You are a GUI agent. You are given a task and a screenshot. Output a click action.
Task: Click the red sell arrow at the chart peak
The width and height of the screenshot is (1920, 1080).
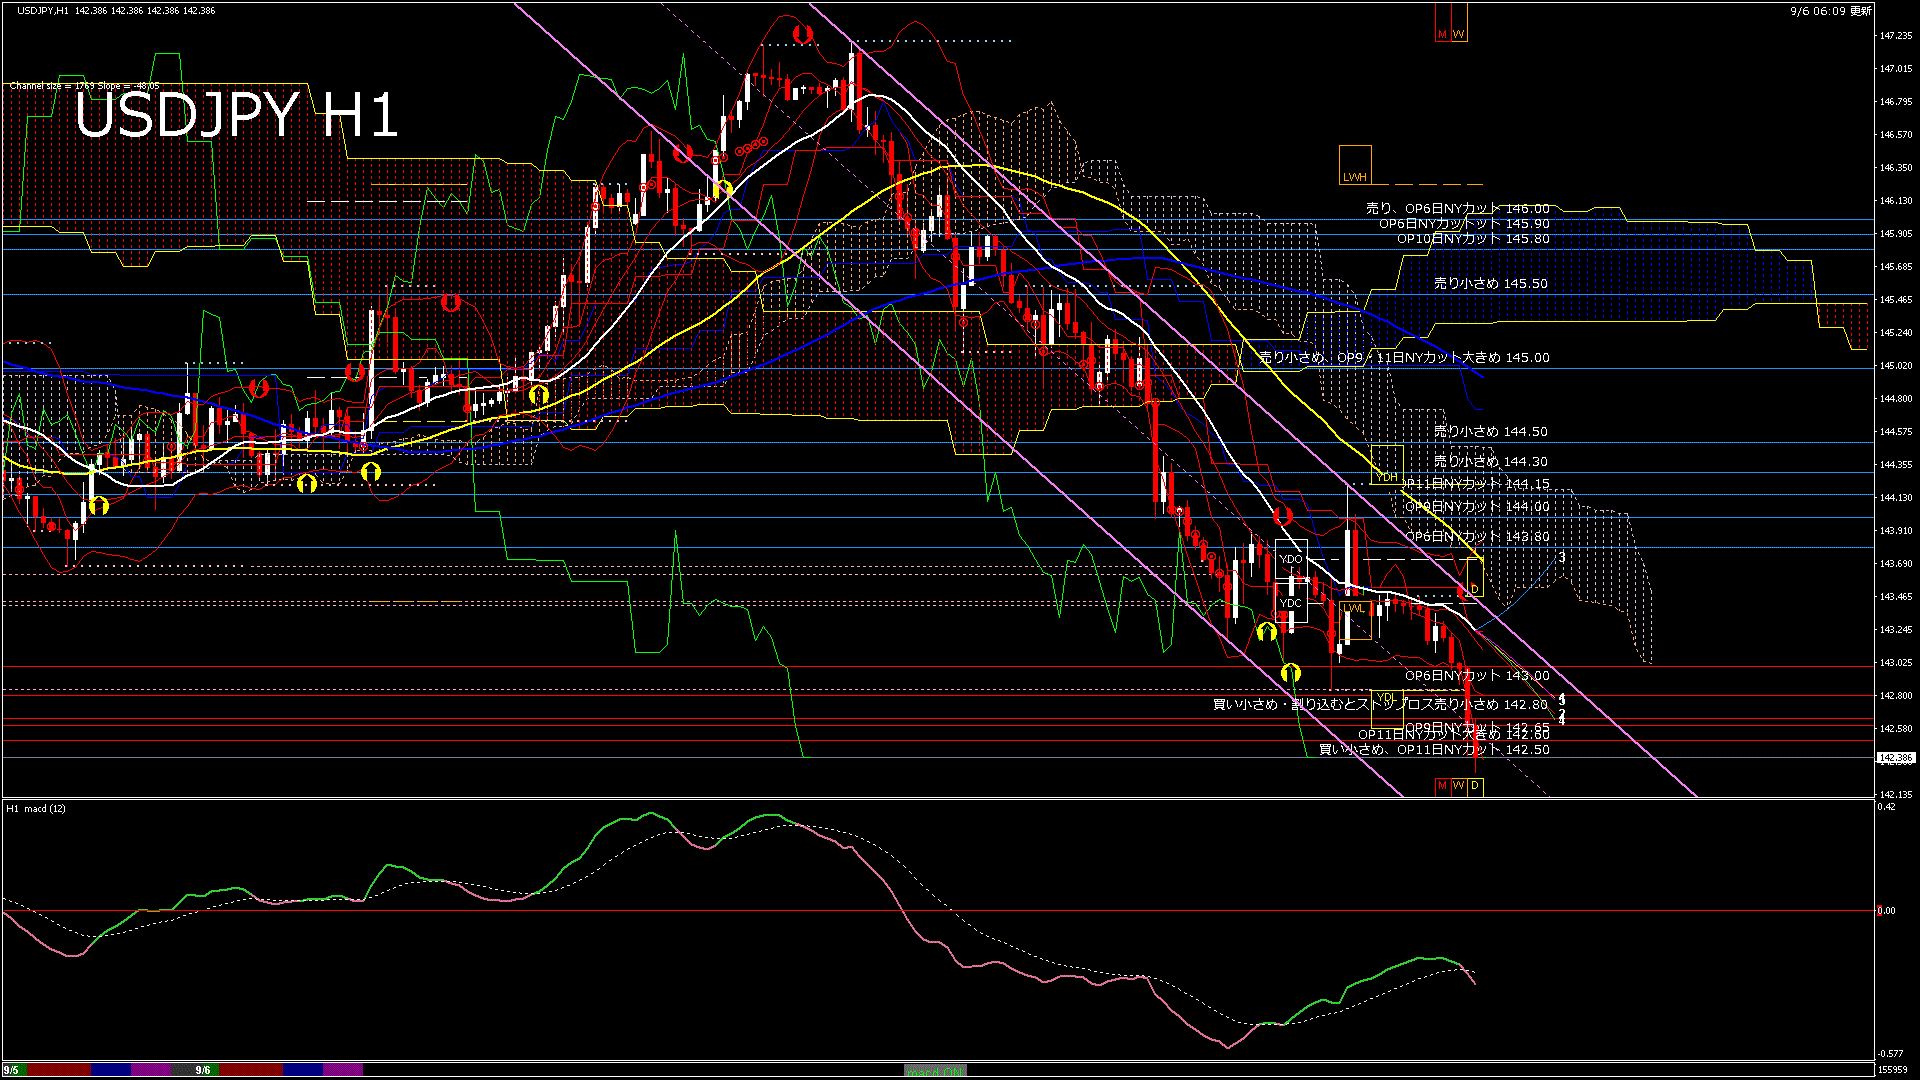[x=801, y=34]
